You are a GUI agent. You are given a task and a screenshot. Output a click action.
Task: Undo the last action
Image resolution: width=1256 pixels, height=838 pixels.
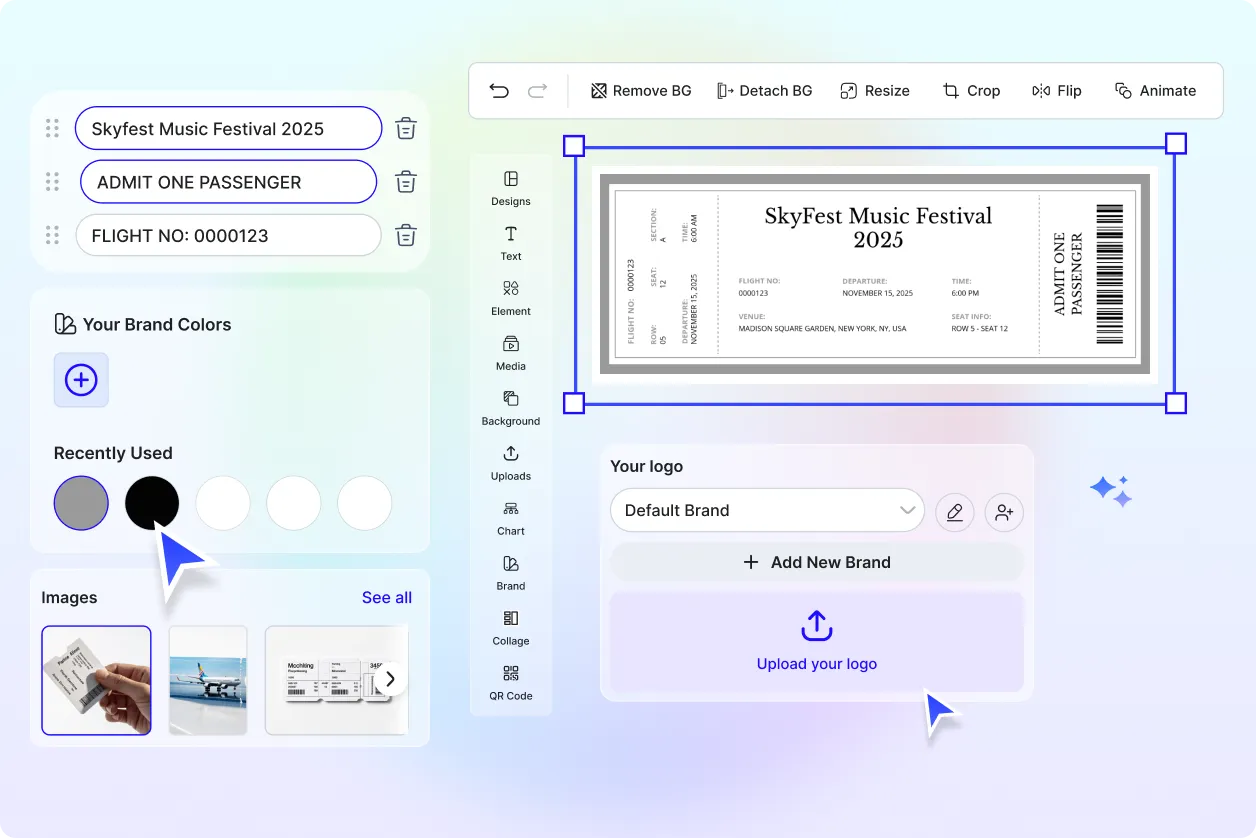[x=499, y=90]
